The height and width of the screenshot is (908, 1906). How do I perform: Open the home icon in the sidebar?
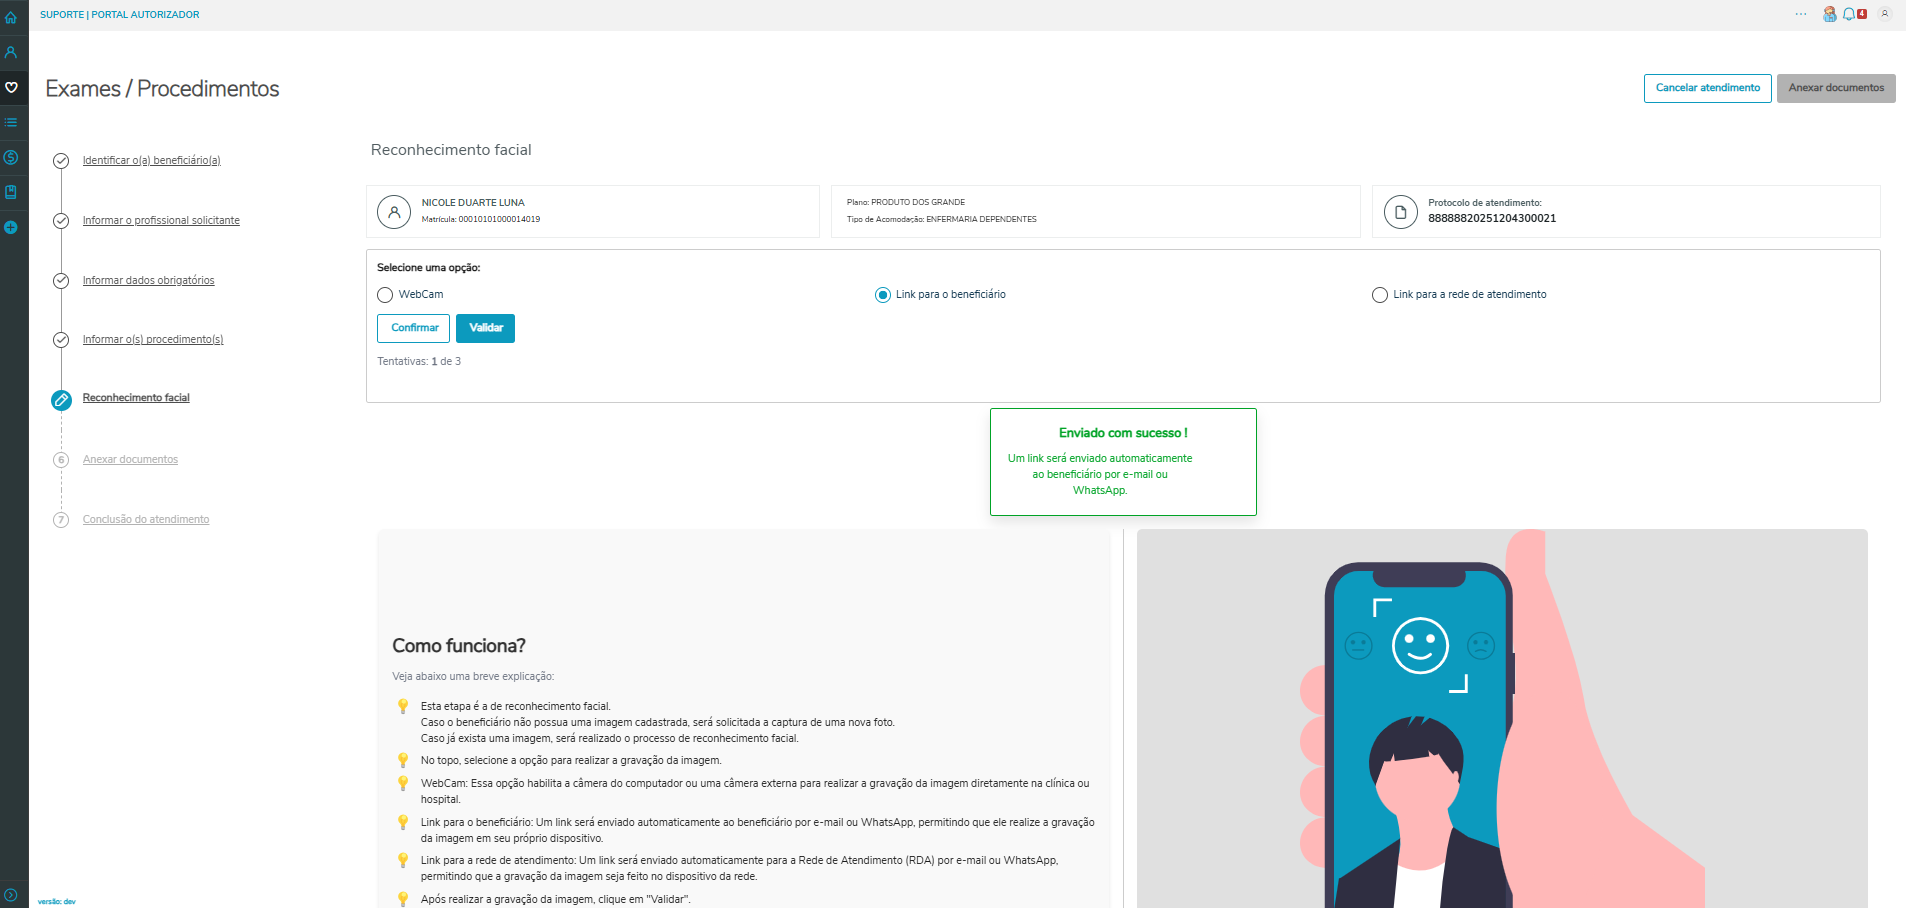tap(11, 17)
